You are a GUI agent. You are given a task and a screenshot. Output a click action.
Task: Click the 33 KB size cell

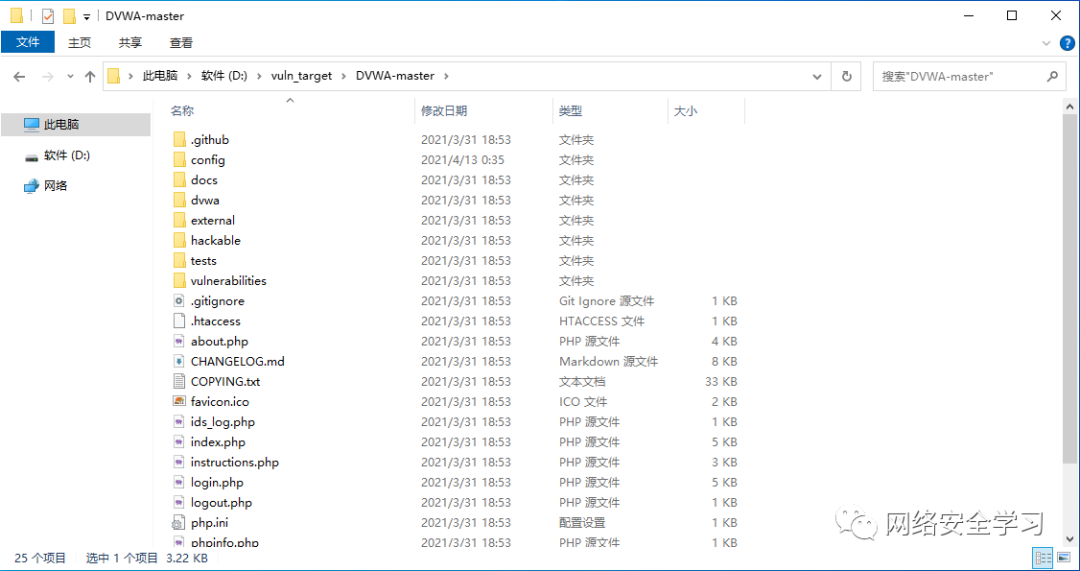(721, 382)
